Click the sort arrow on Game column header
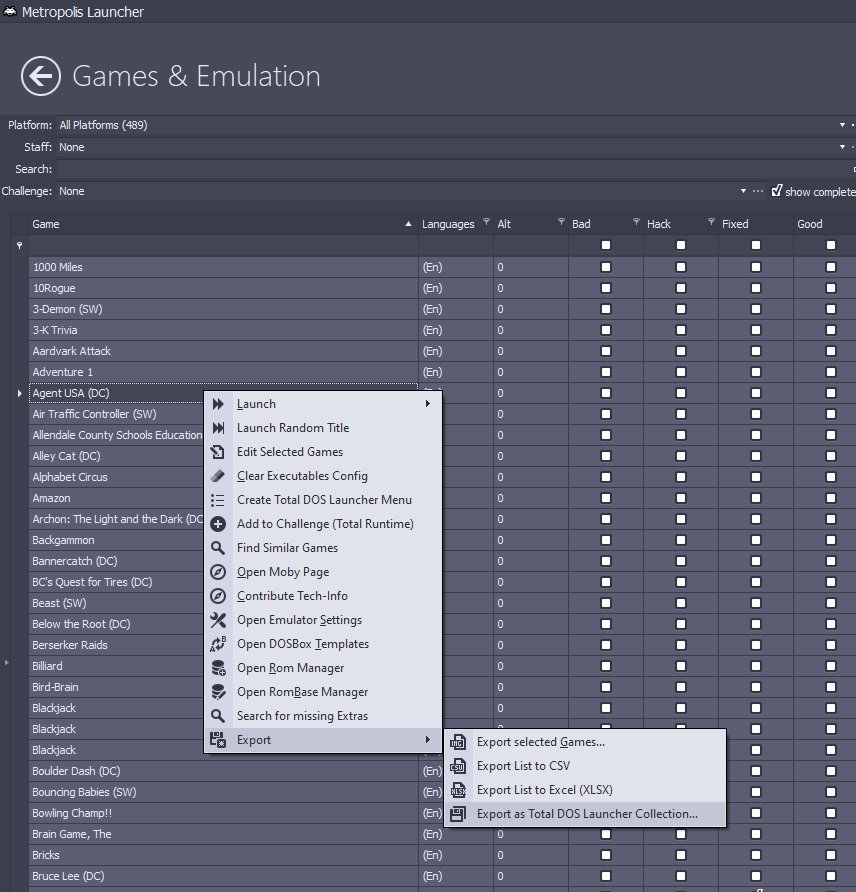Image resolution: width=856 pixels, height=892 pixels. [x=408, y=224]
